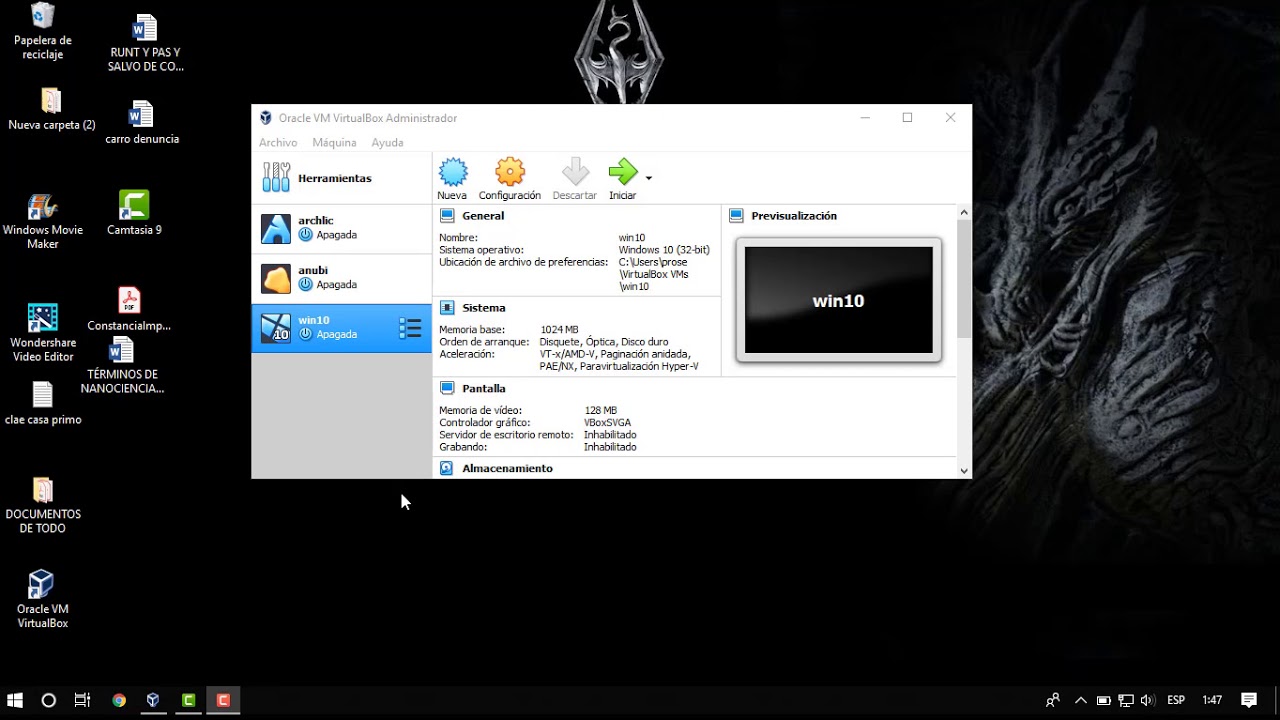Click the win10 preview thumbnail
The image size is (1280, 720).
click(839, 300)
